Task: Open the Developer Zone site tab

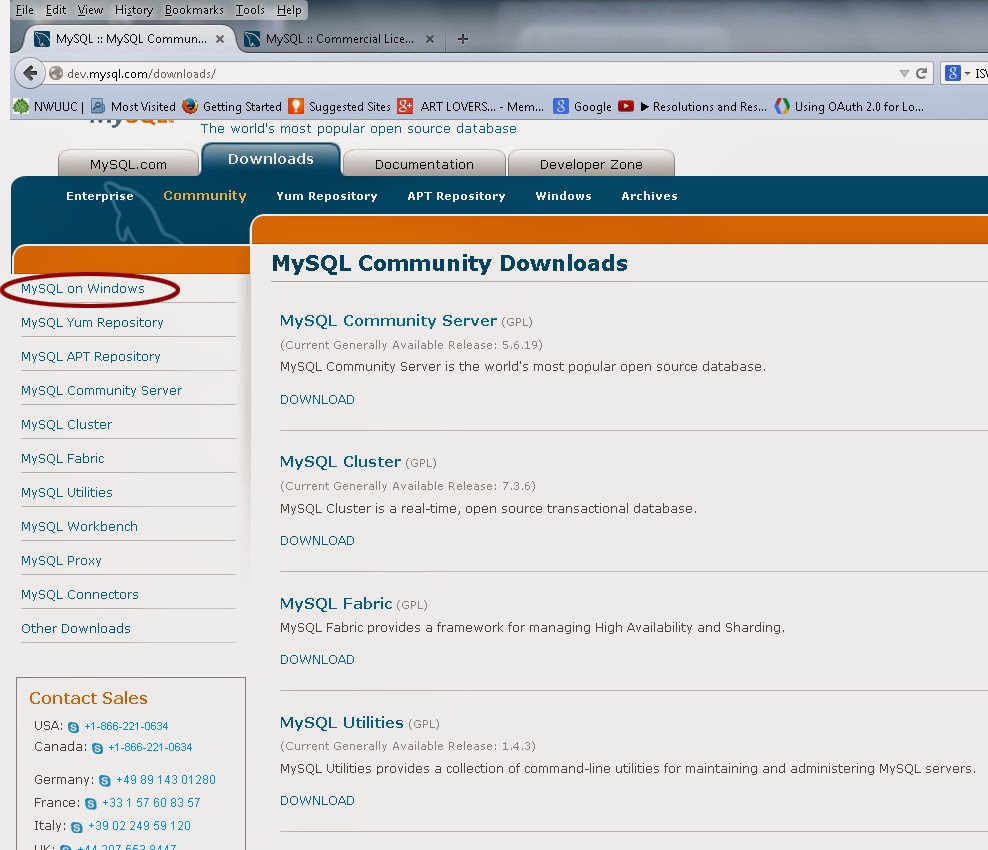Action: coord(591,164)
